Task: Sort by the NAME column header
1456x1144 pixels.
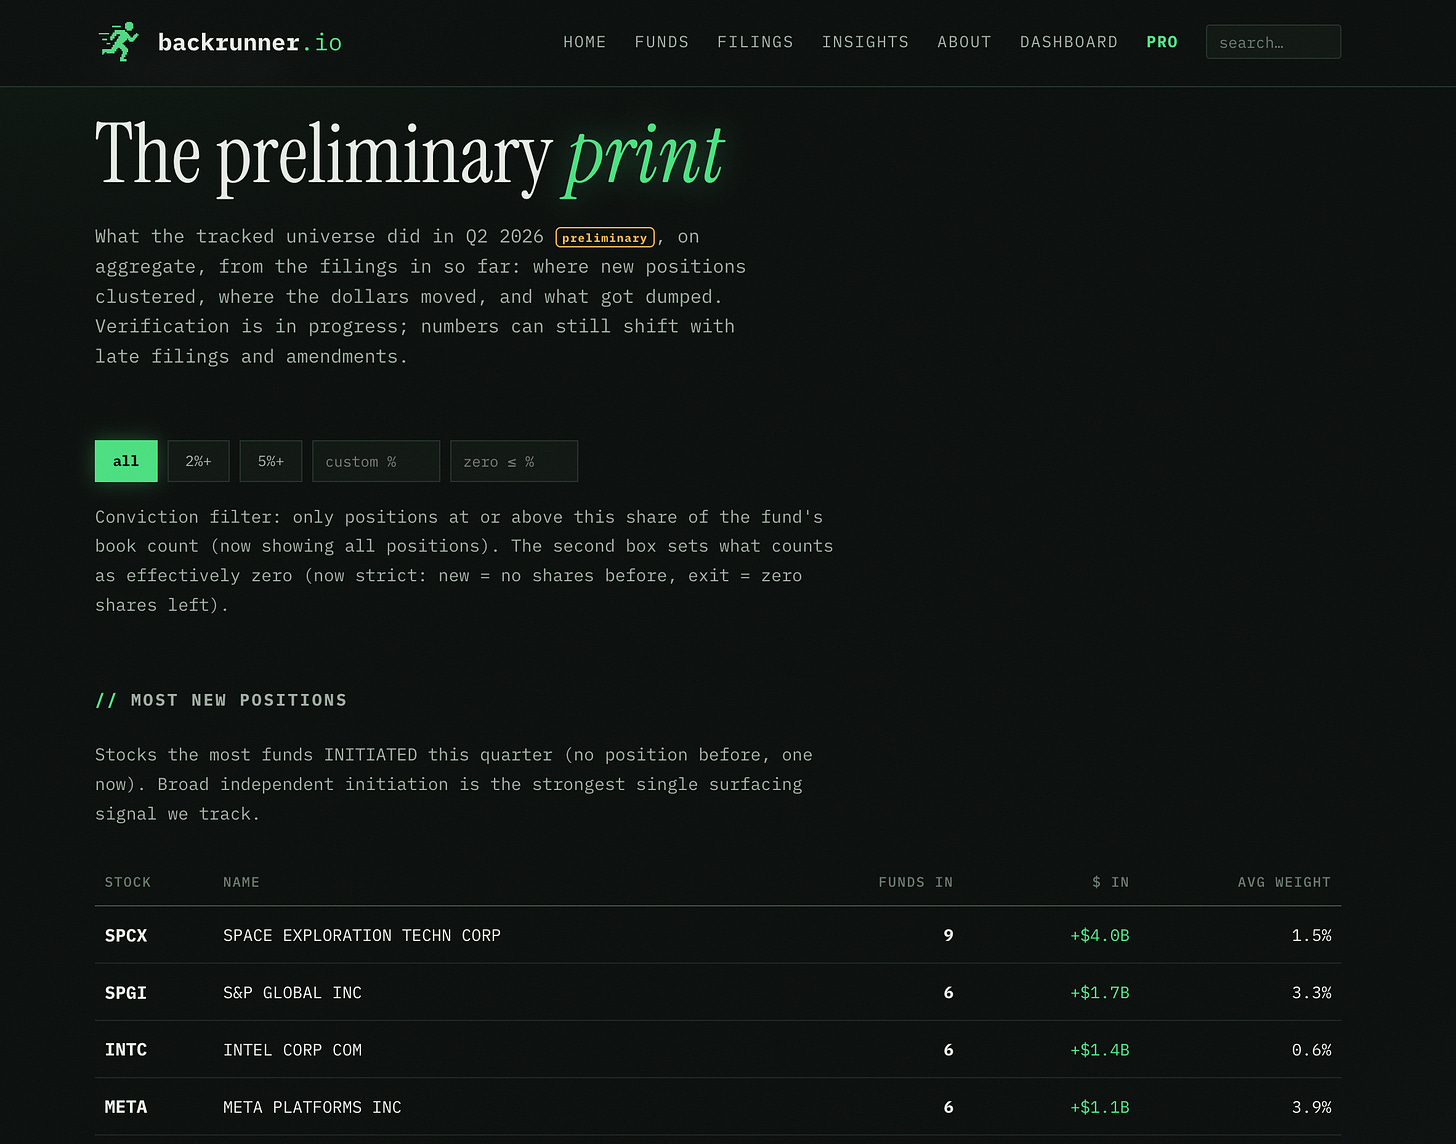Action: 241,882
